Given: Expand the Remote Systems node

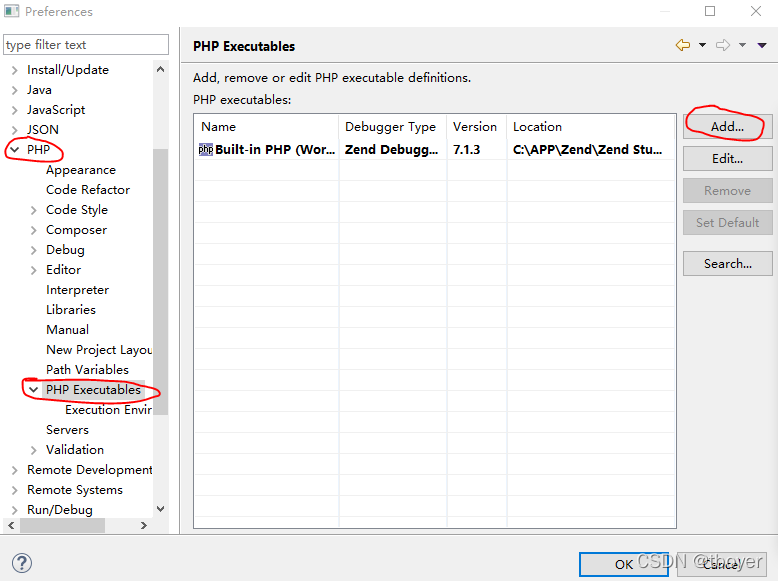Looking at the screenshot, I should (14, 490).
